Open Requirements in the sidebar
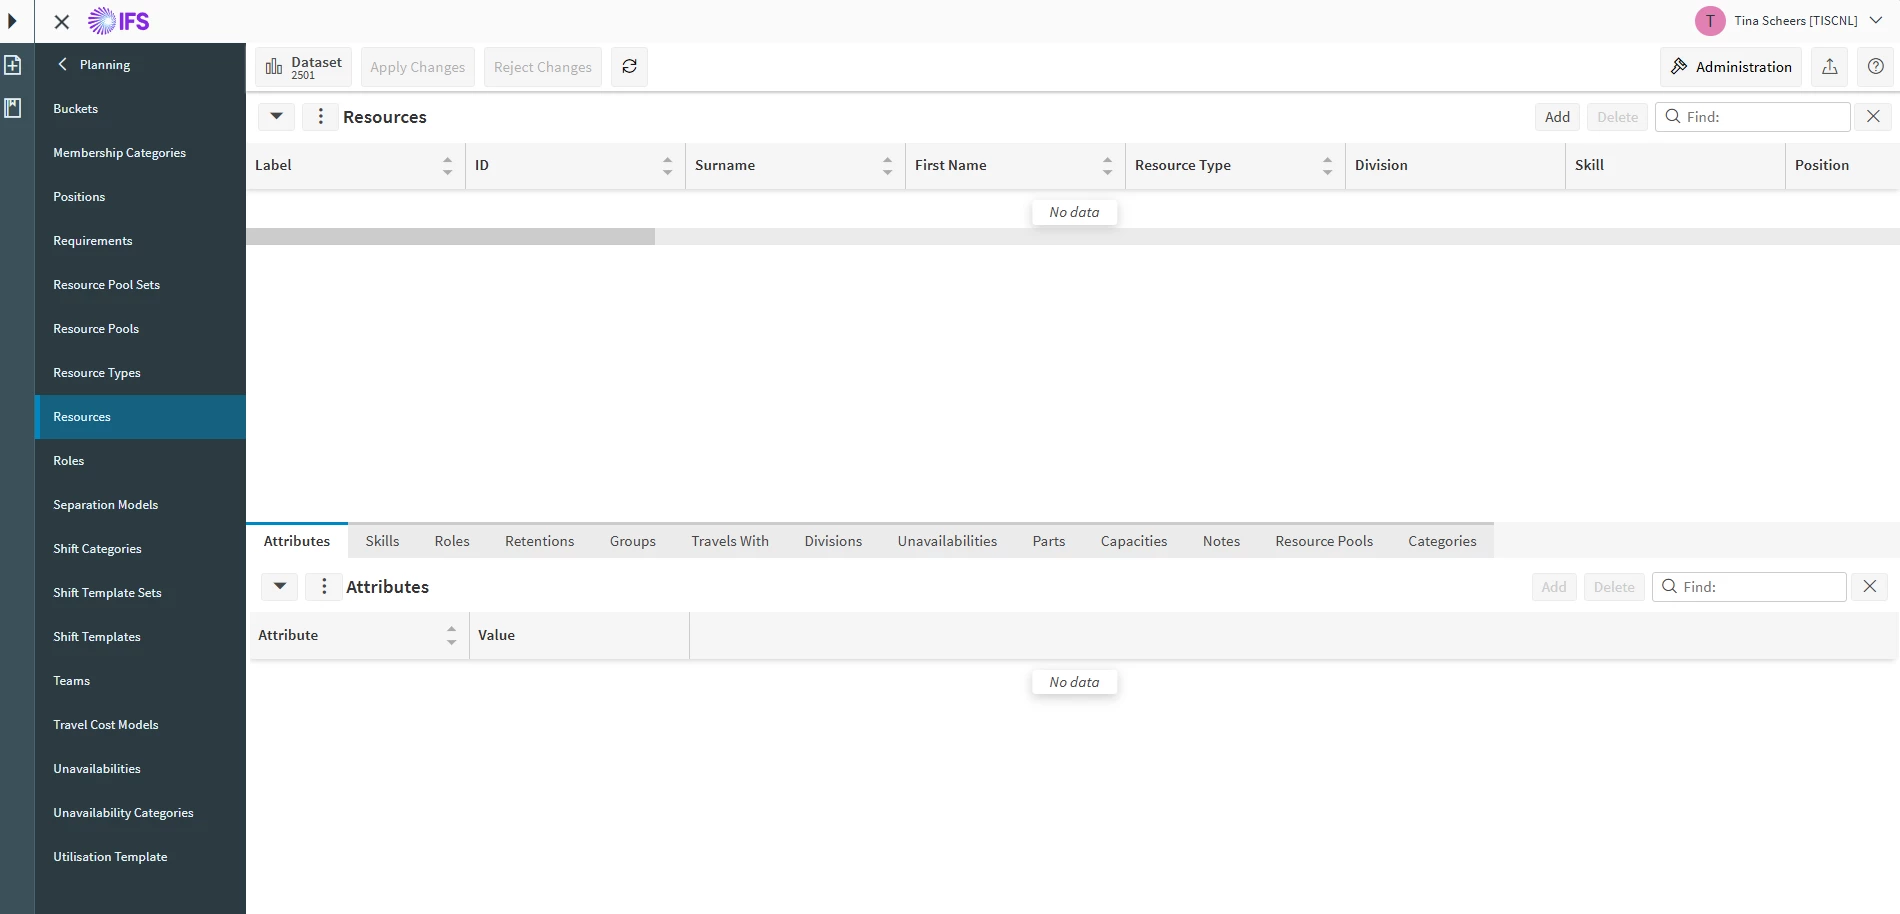Image resolution: width=1900 pixels, height=914 pixels. (140, 241)
